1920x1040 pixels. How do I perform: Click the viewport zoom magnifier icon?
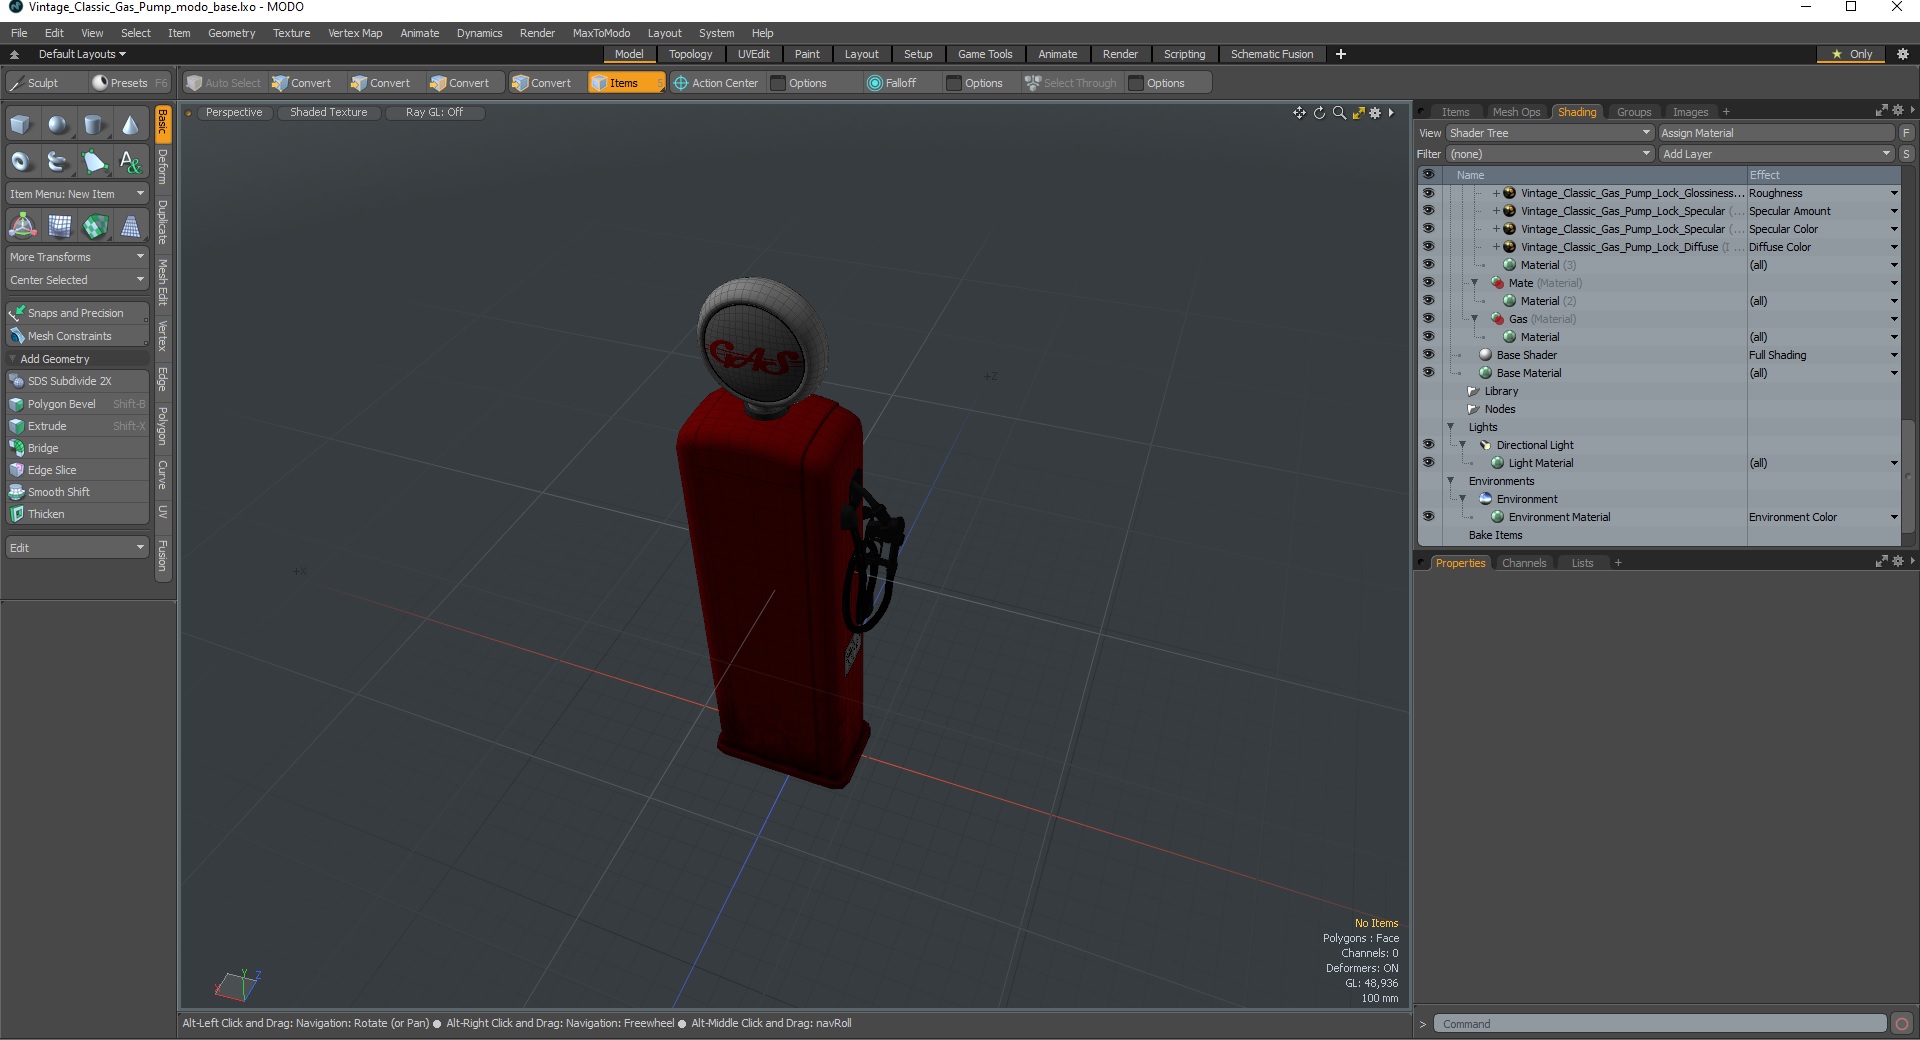(x=1339, y=113)
